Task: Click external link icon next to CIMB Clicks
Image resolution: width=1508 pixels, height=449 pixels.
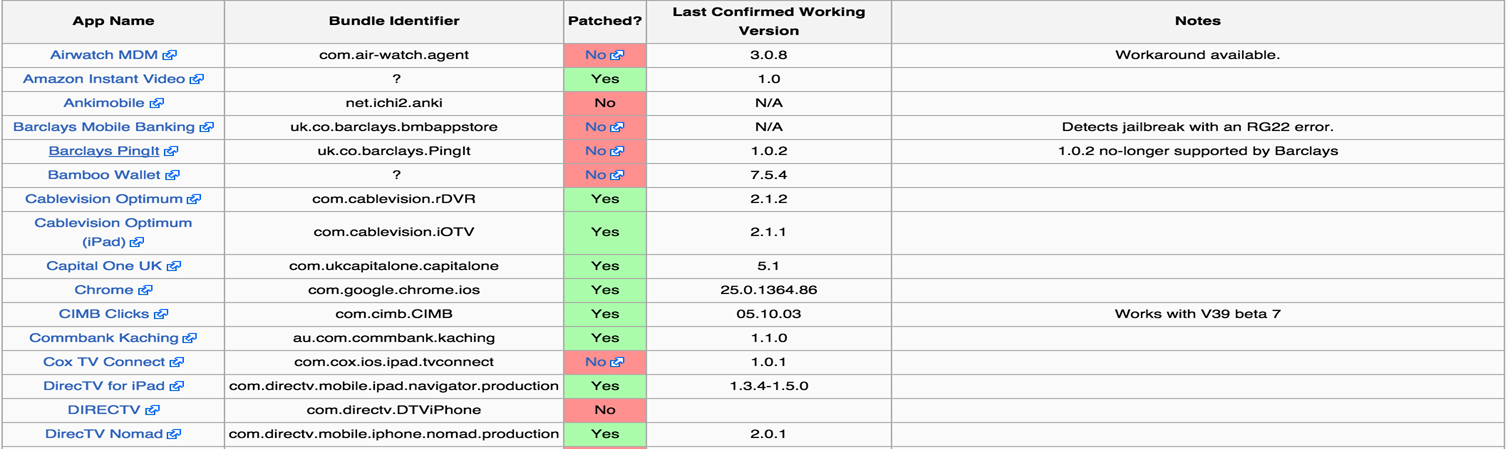Action: pos(162,314)
